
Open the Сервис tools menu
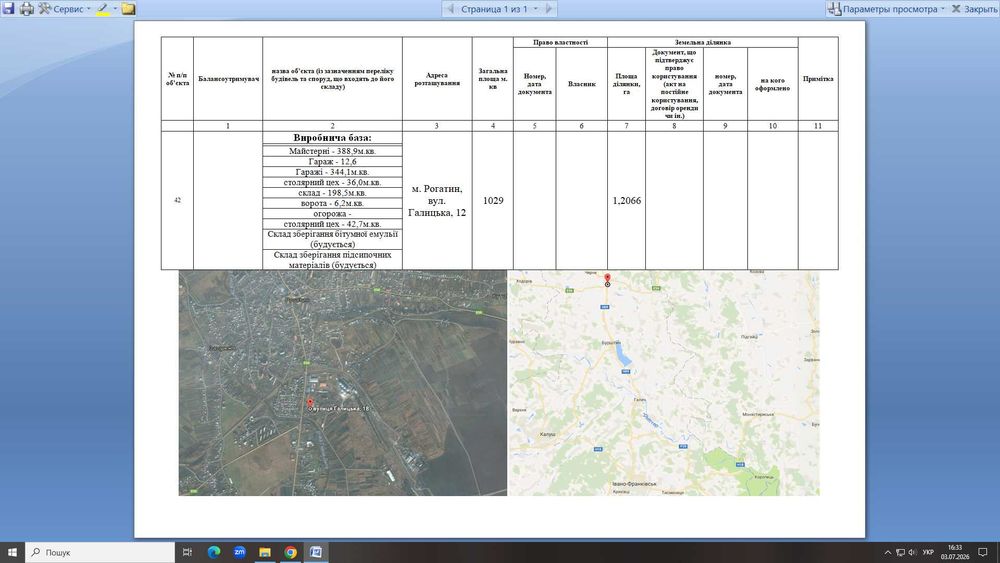[x=64, y=9]
